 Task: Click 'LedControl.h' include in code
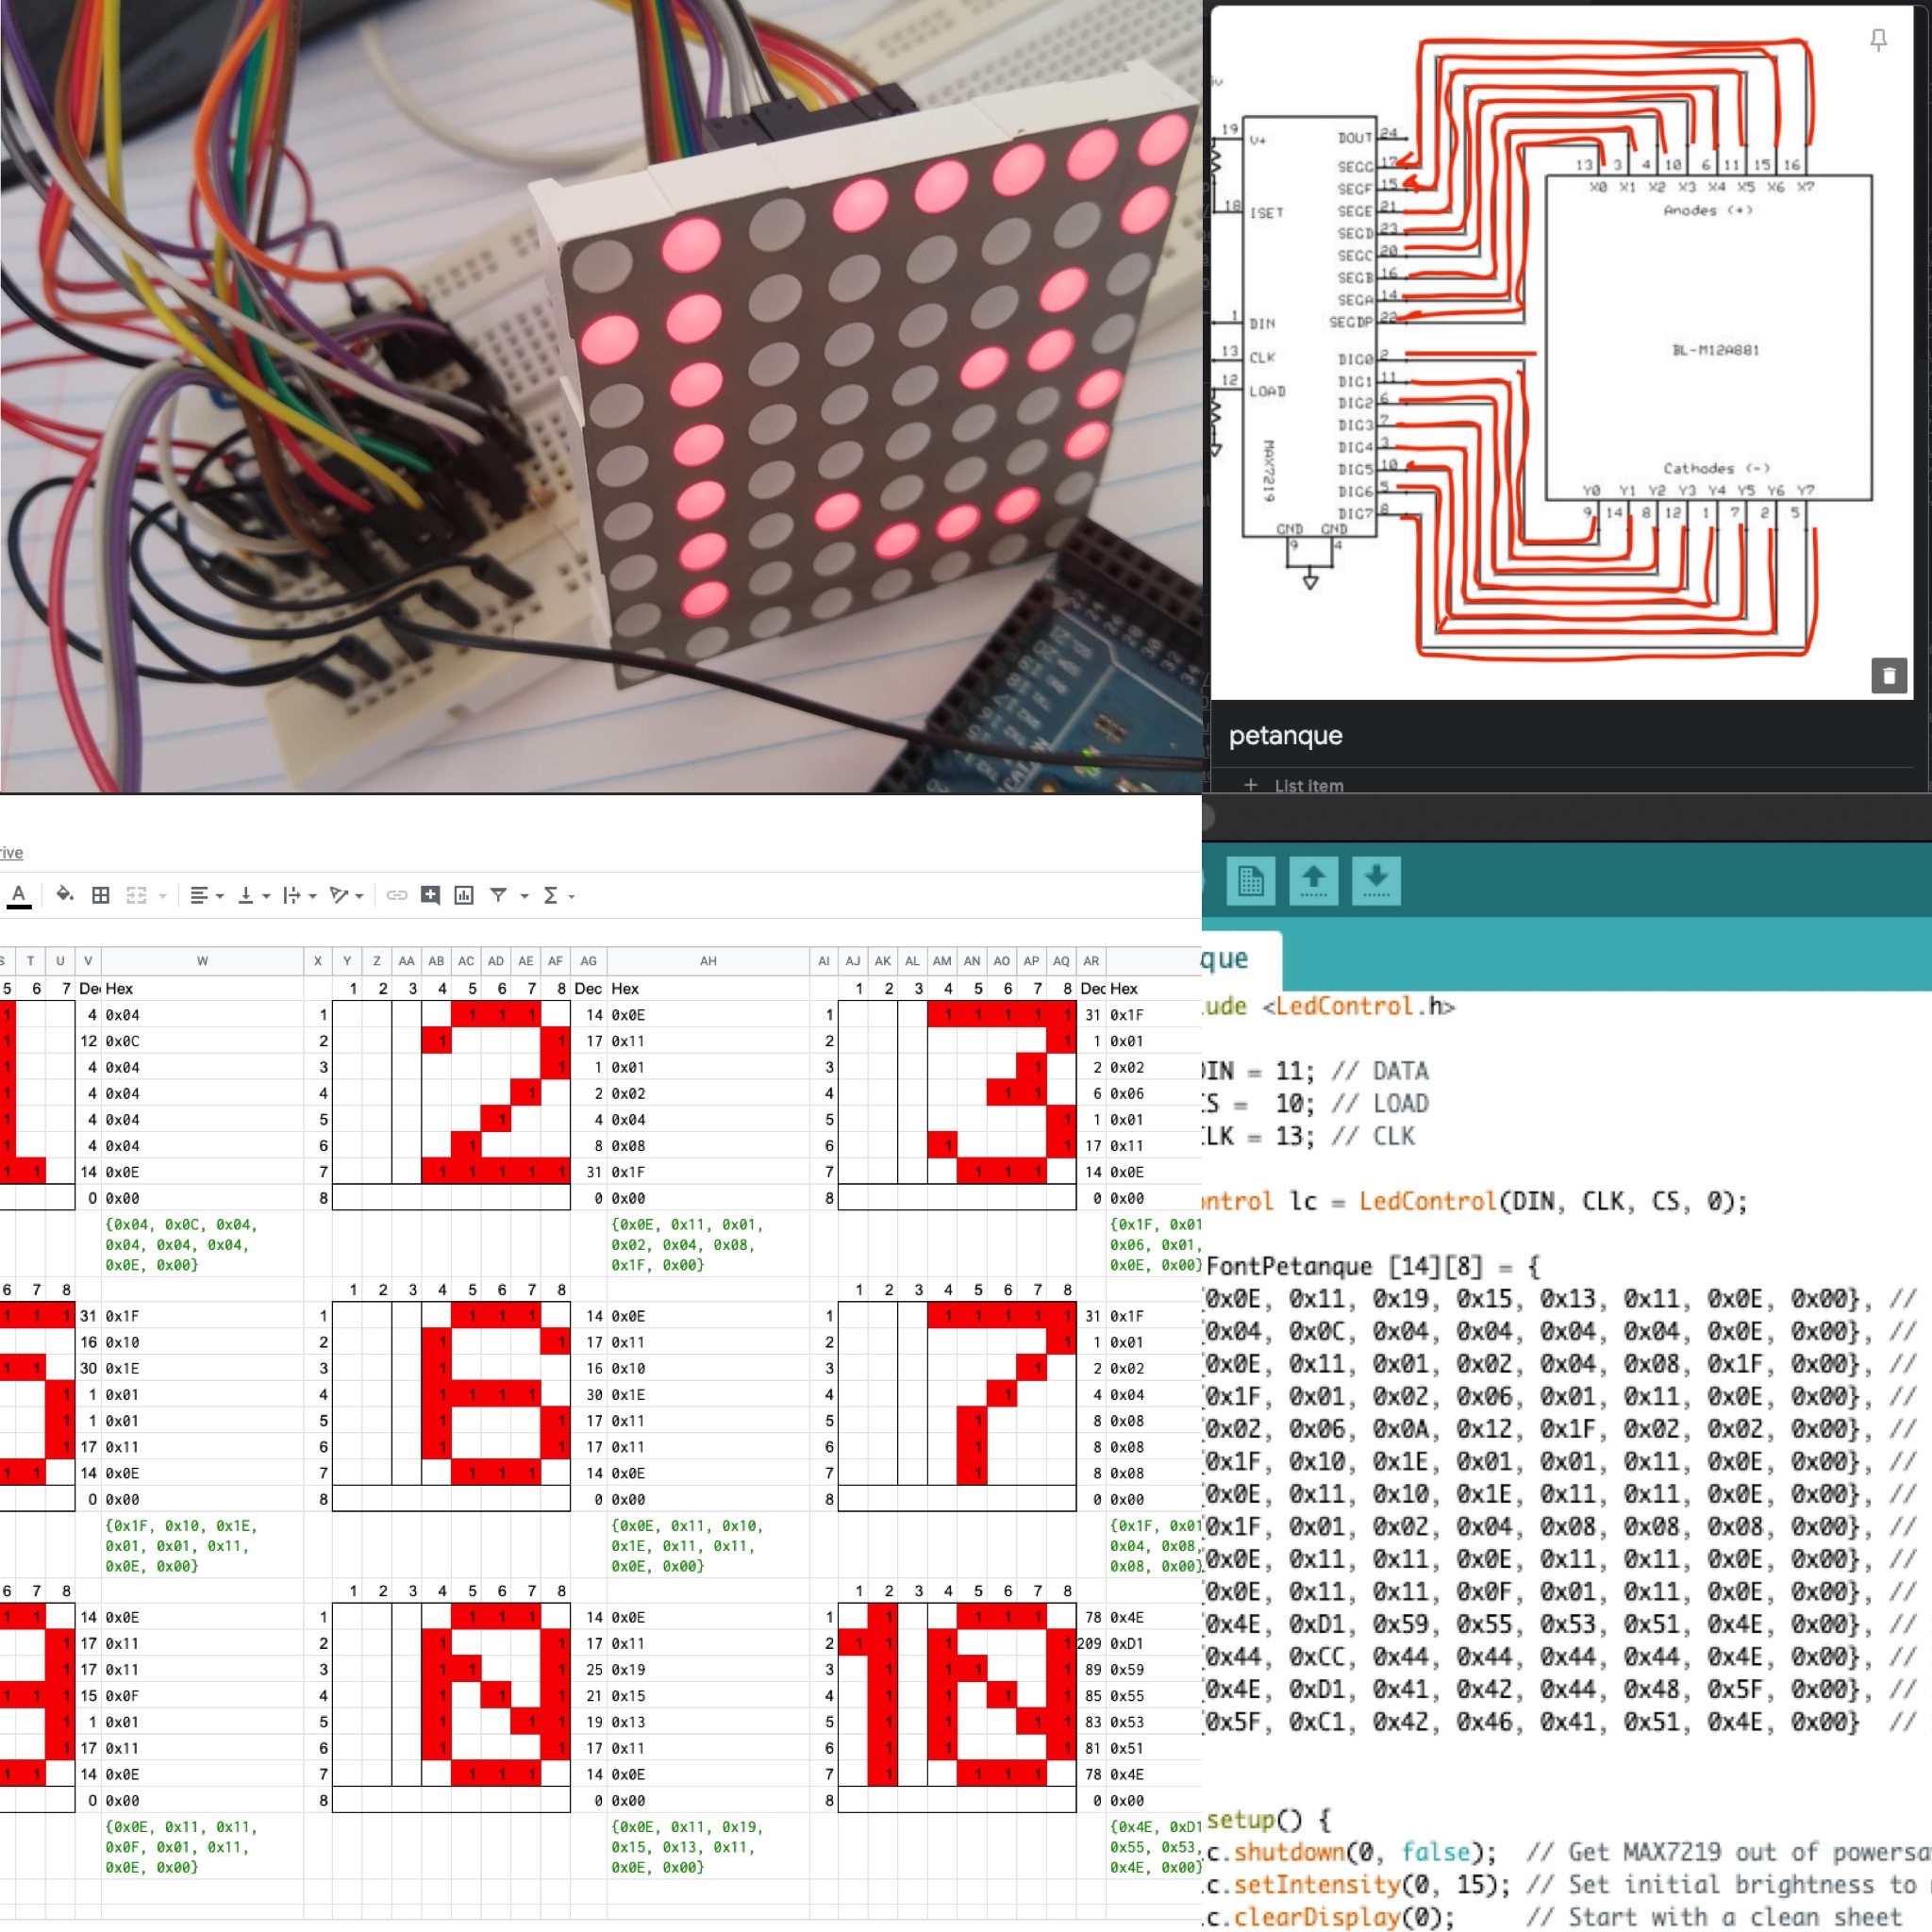[x=1358, y=1006]
